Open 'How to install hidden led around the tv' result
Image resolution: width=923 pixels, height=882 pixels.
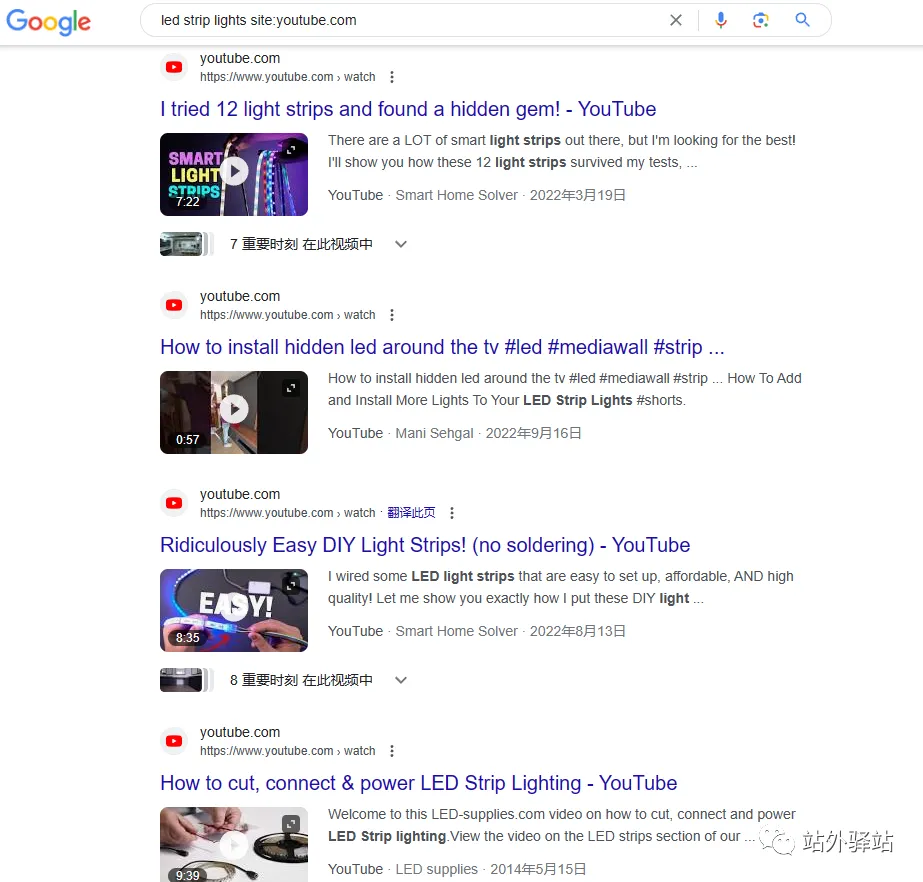[442, 347]
